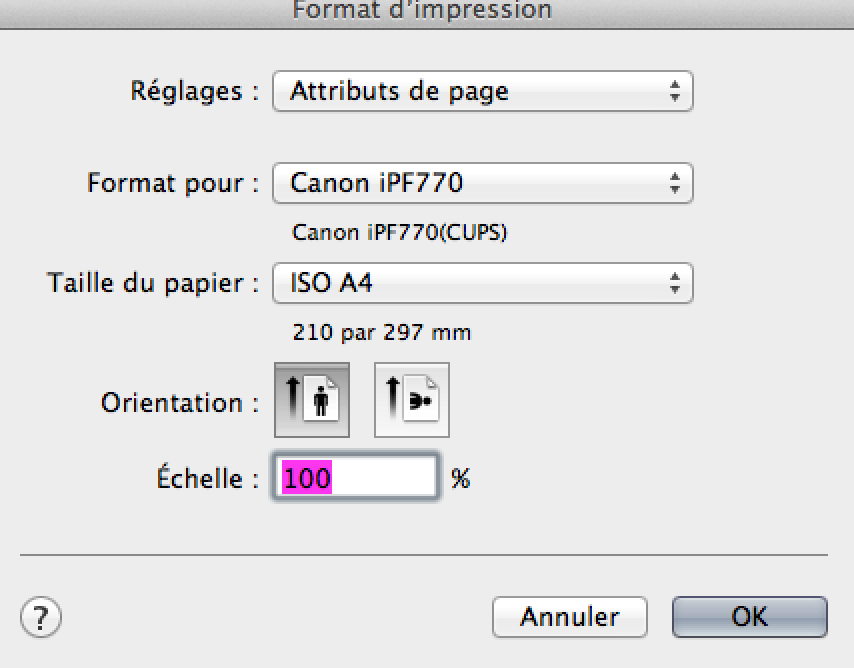
Task: Click the Format d'impression dialog title
Action: click(421, 10)
